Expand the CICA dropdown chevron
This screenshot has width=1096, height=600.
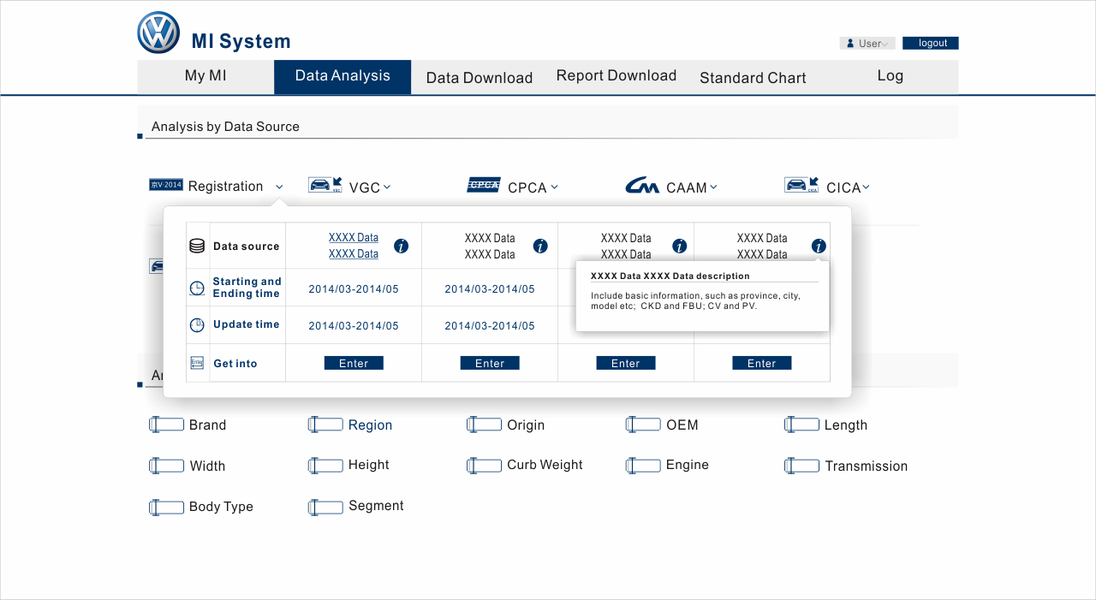(x=866, y=187)
